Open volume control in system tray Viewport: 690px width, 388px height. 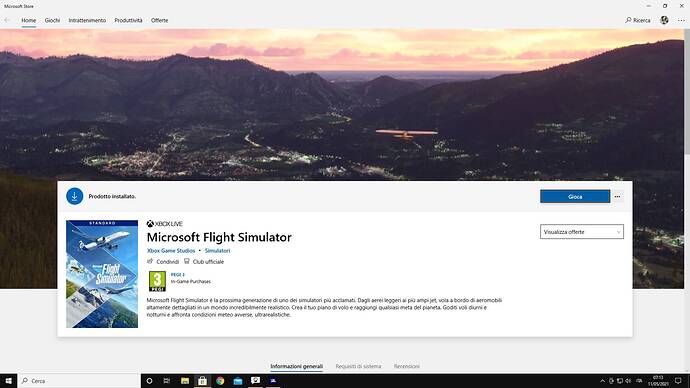[628, 381]
